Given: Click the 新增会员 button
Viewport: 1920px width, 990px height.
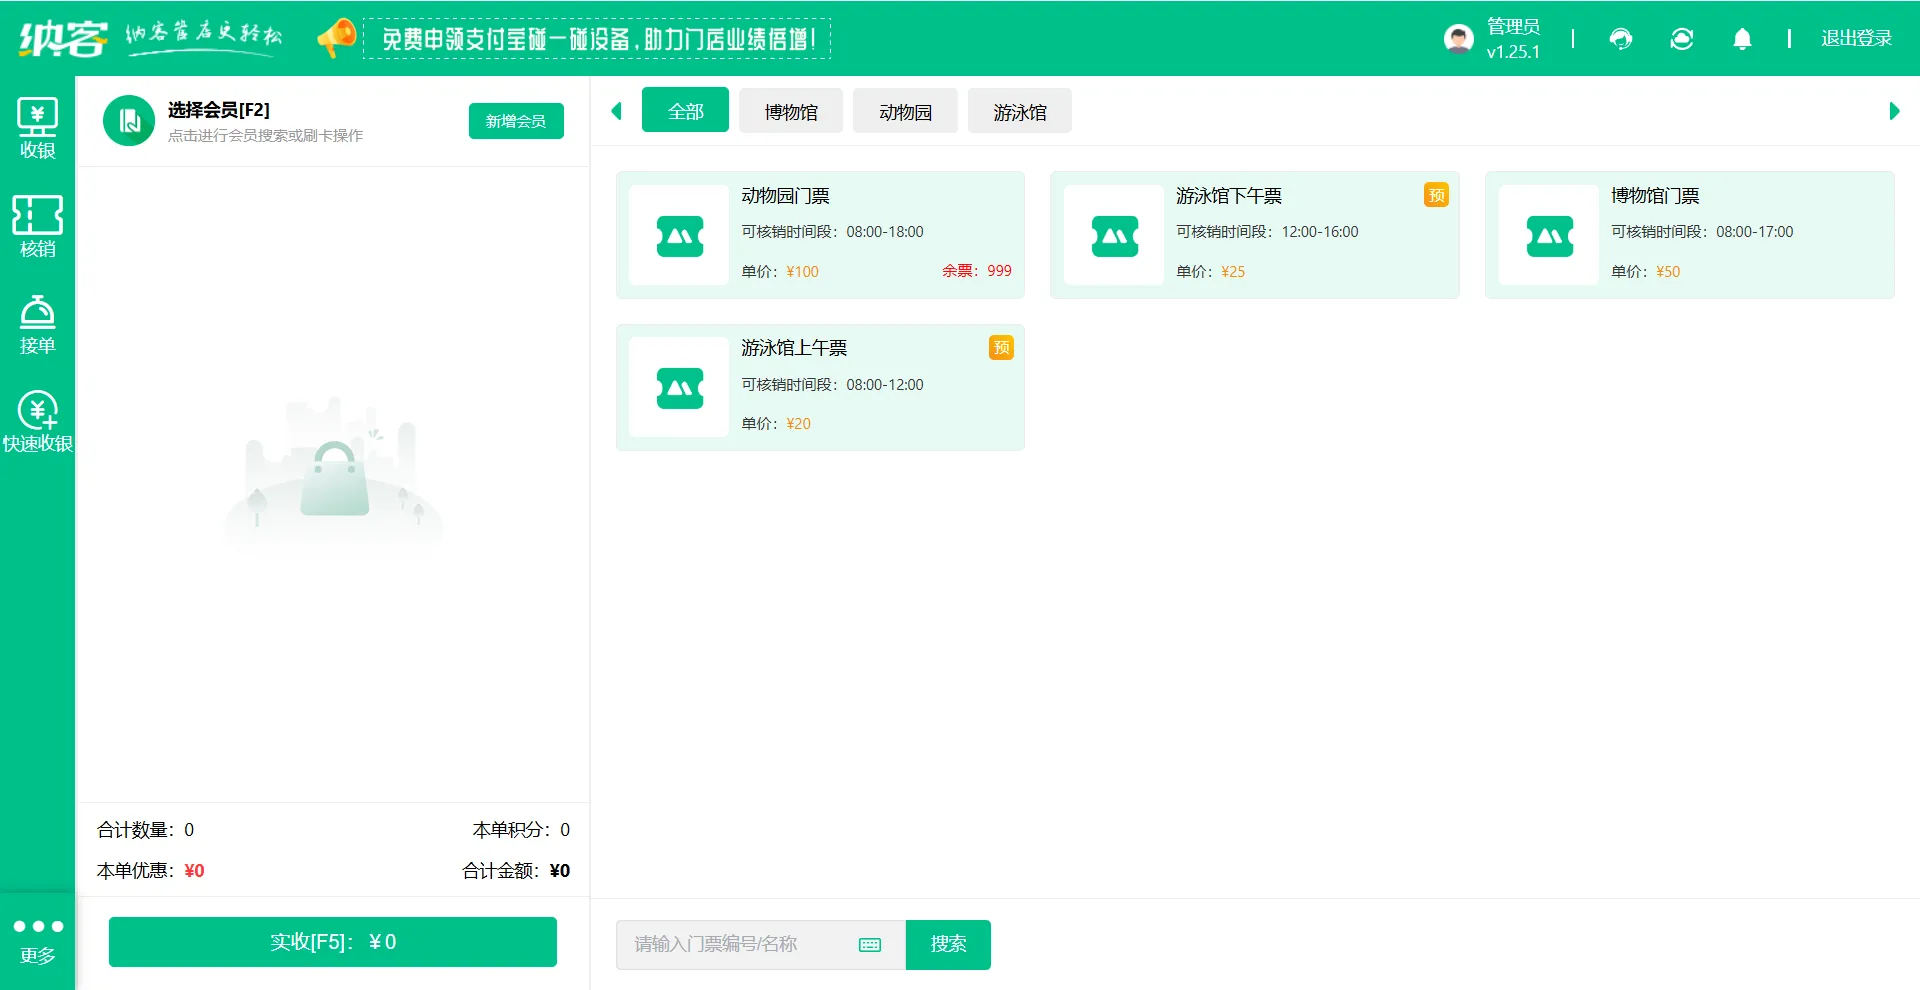Looking at the screenshot, I should pos(516,121).
